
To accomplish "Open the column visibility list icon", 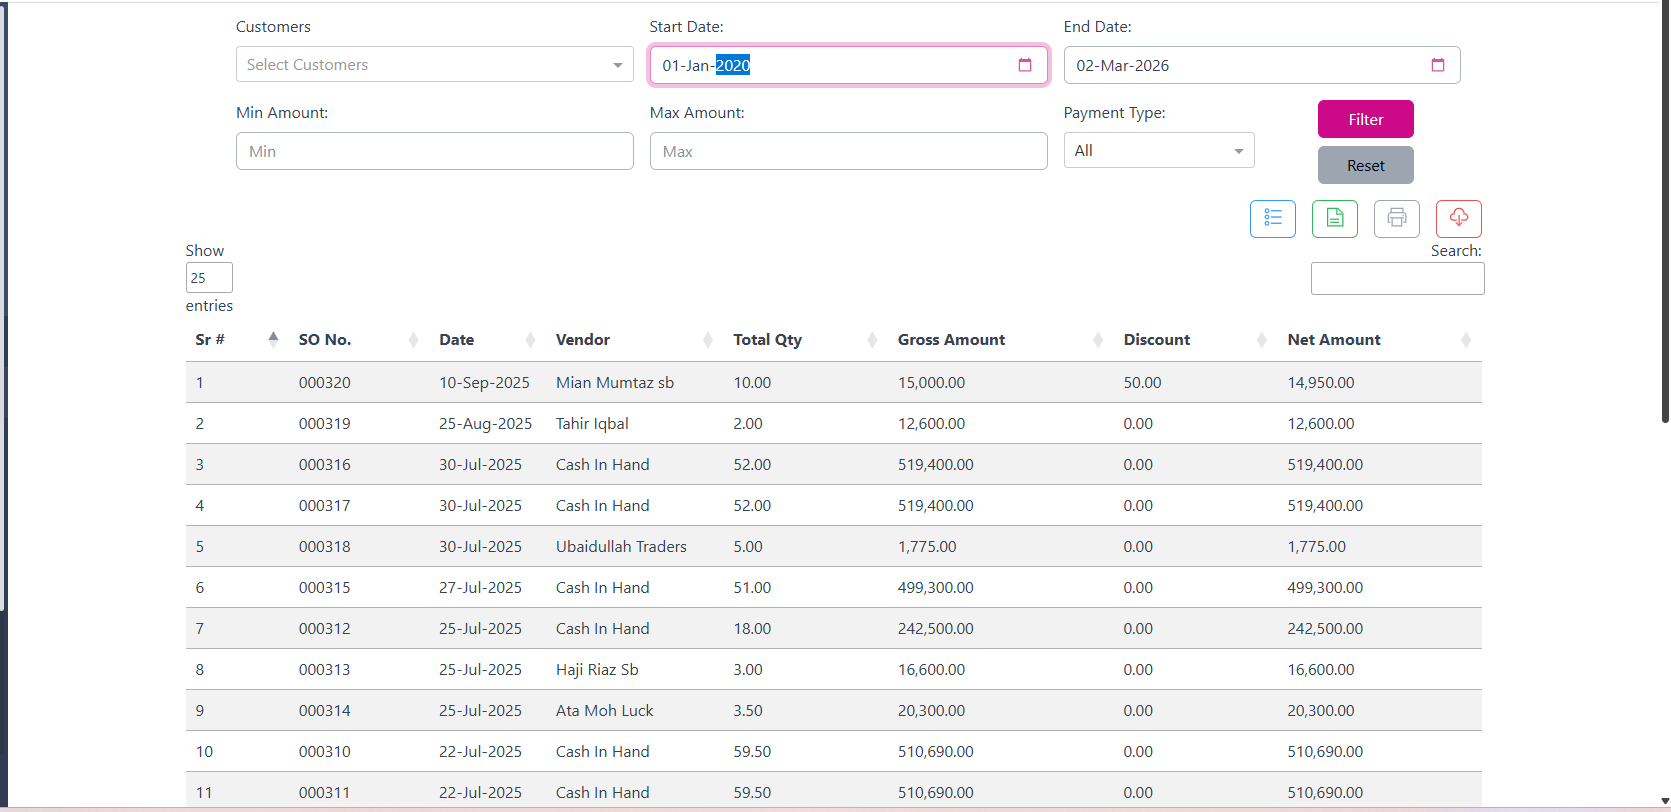I will pyautogui.click(x=1272, y=218).
